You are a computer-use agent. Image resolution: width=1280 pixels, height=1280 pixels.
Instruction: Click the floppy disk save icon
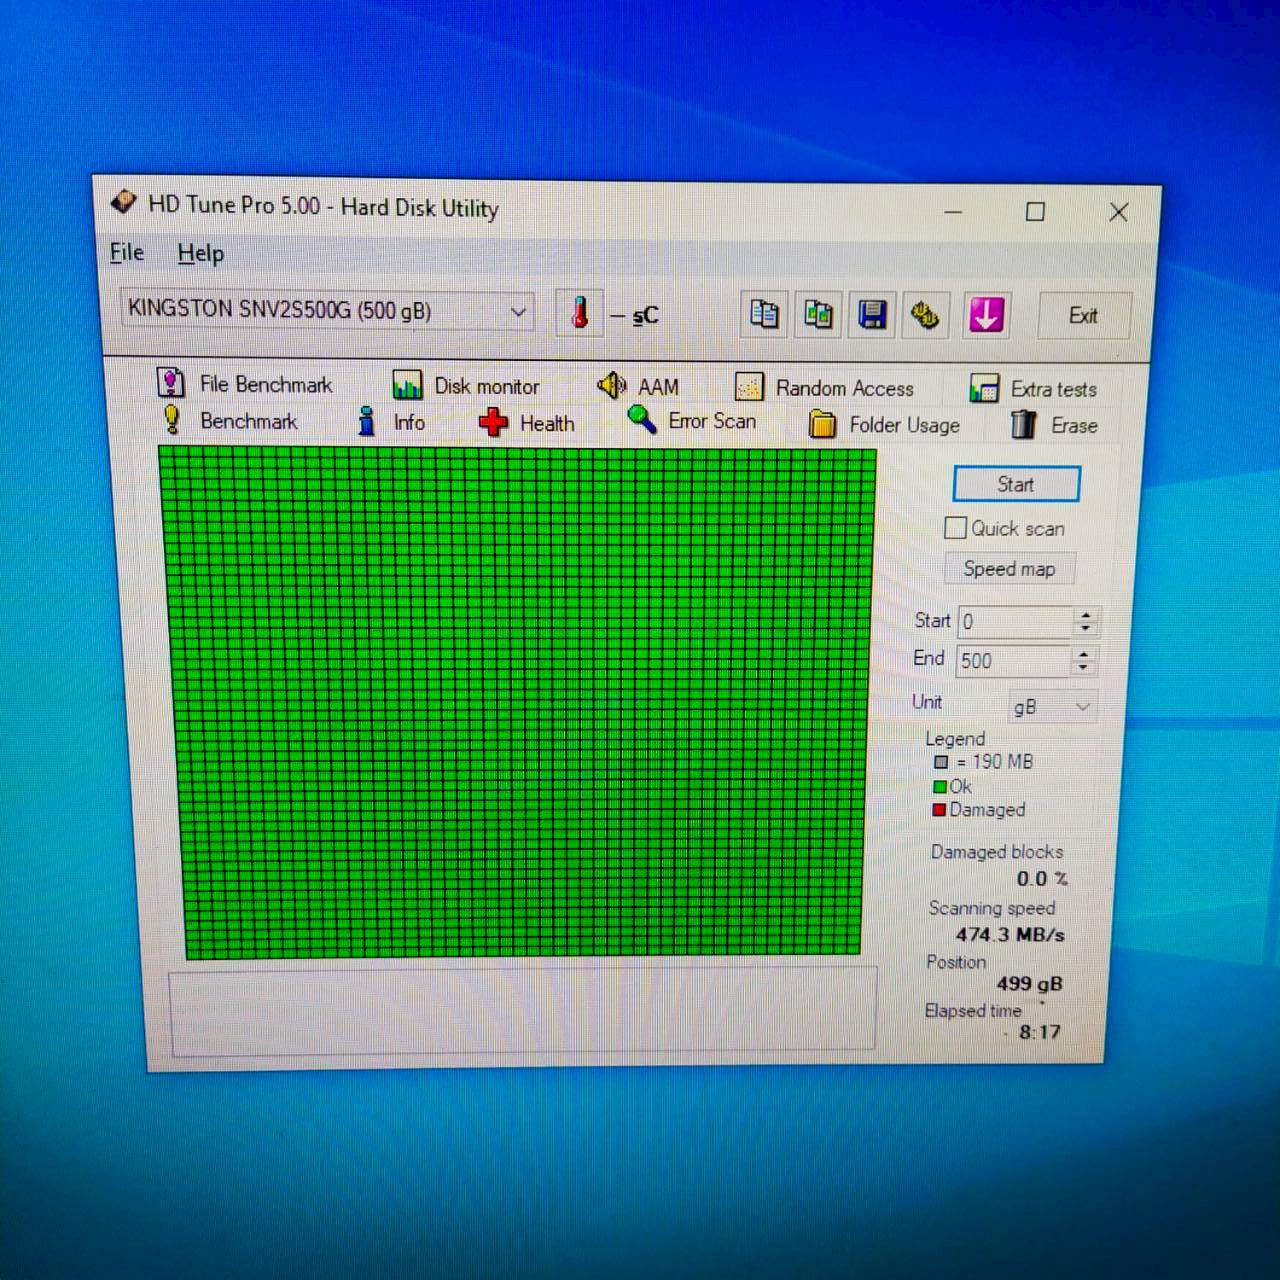click(872, 316)
